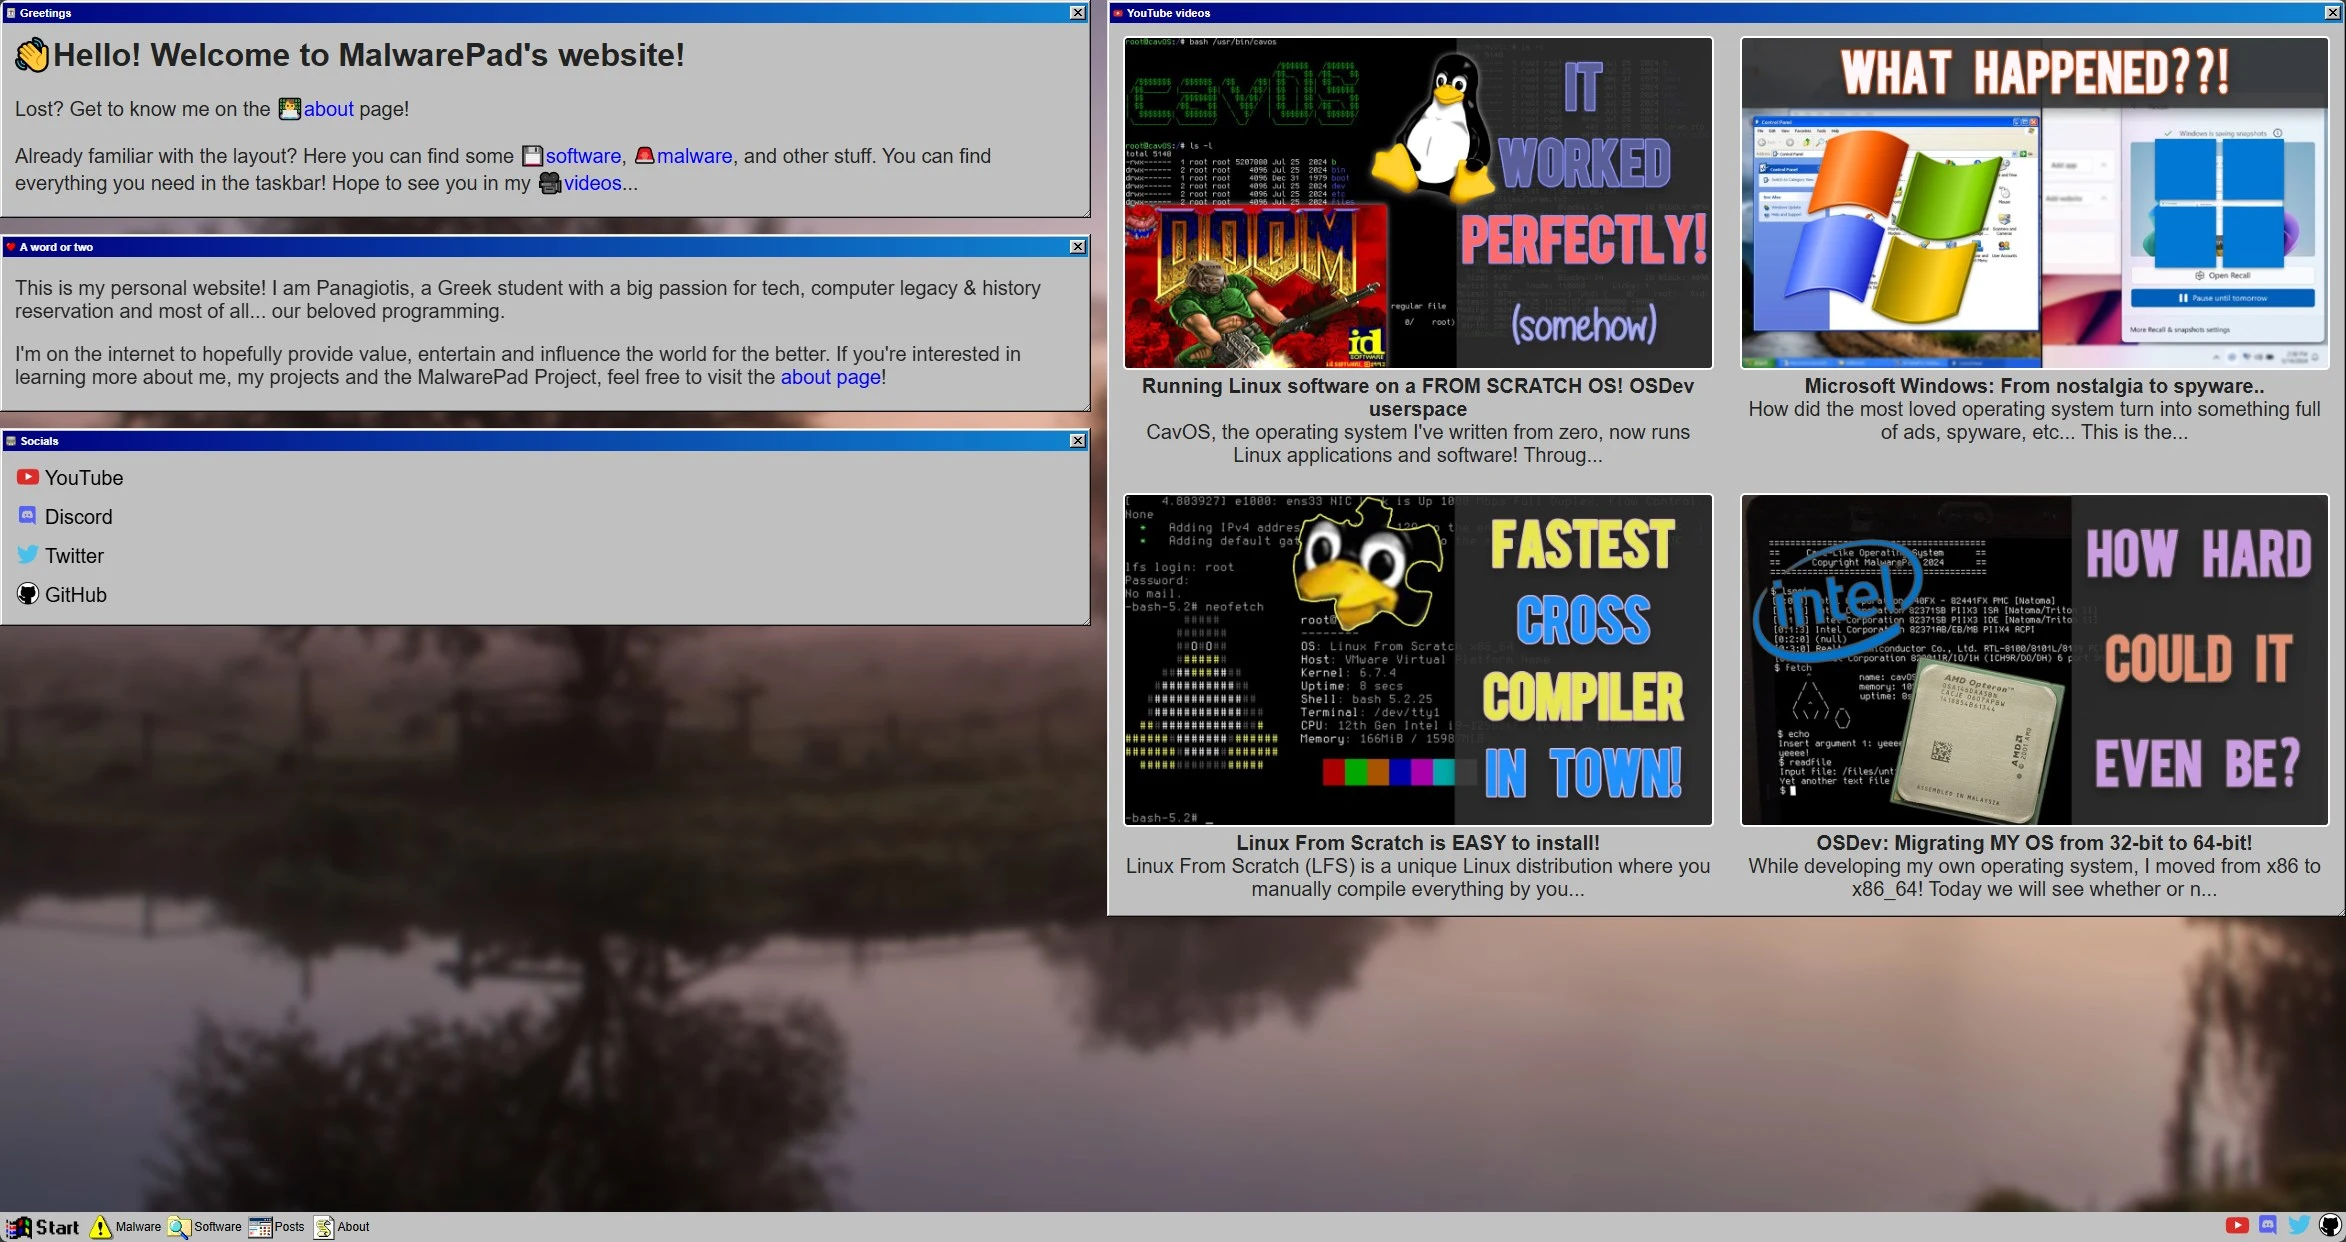Open the 'WHAT HAPPENED??!' Windows video thumbnail
The width and height of the screenshot is (2346, 1242).
tap(2034, 203)
